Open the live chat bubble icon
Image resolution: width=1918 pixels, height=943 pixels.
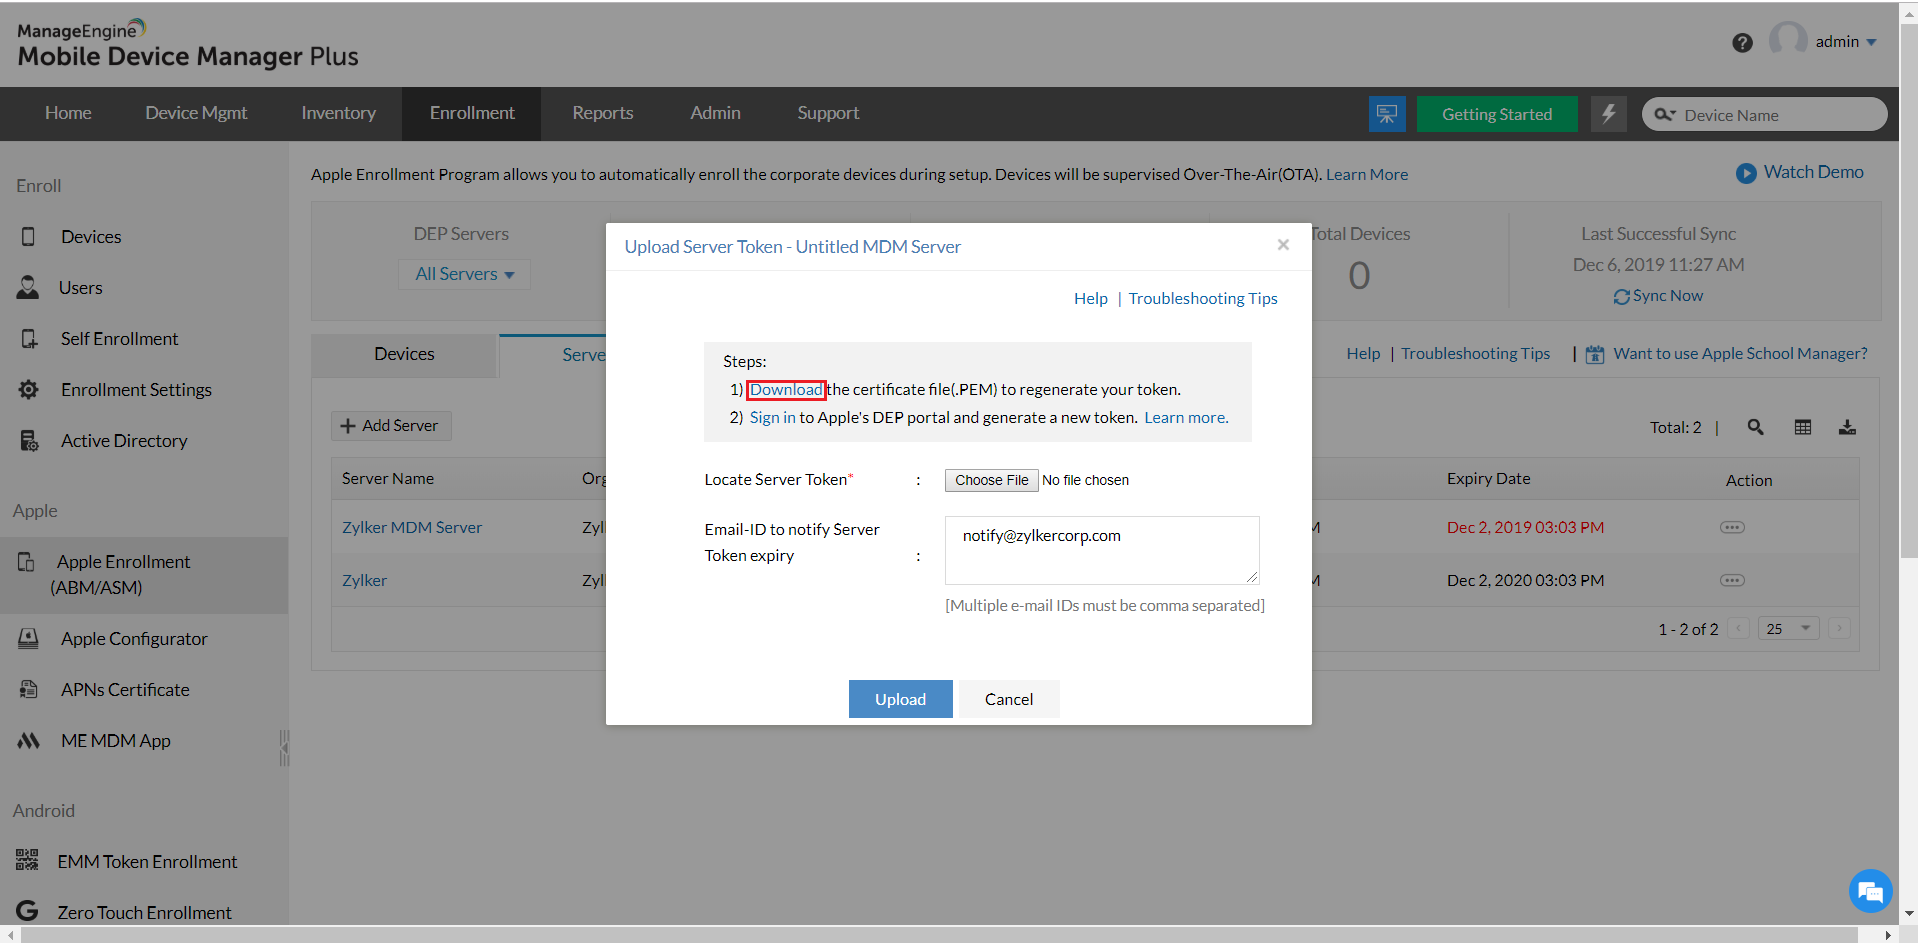1871,891
